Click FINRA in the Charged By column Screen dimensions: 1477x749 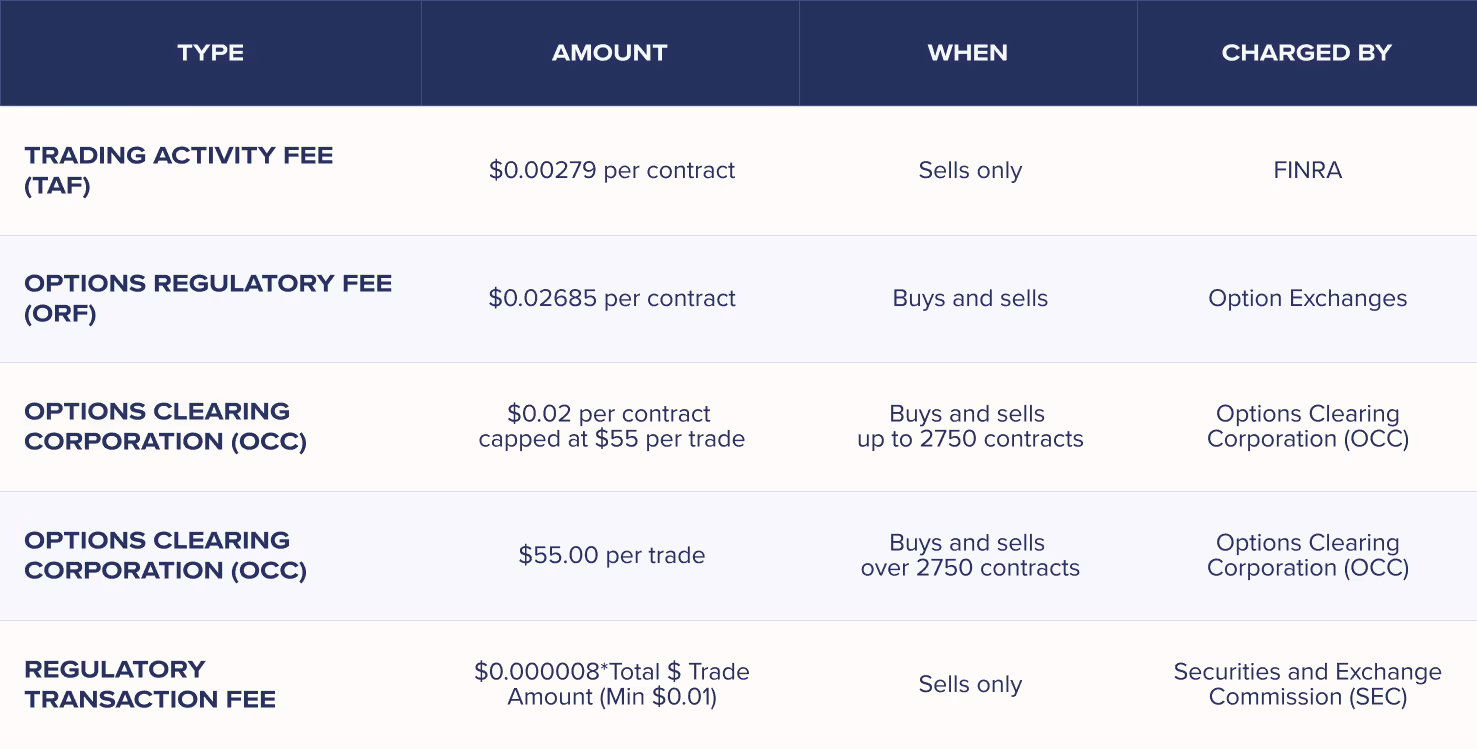1307,170
